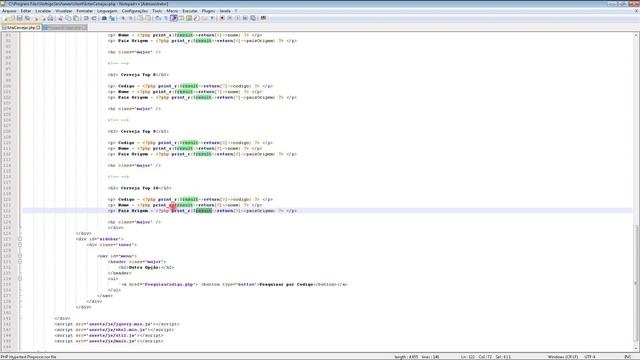Toggle INS overwrite mode in status bar
This screenshot has width=640, height=360.
pyautogui.click(x=628, y=357)
